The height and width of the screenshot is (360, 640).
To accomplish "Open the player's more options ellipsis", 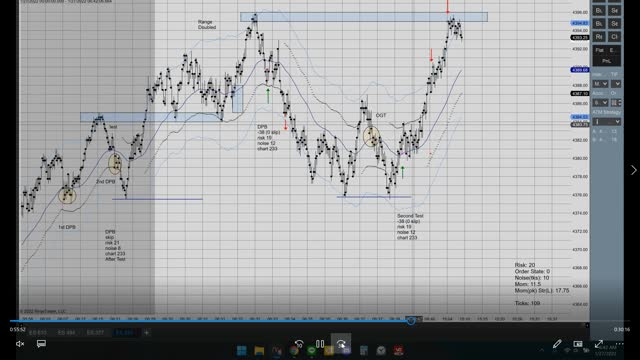I will click(620, 344).
